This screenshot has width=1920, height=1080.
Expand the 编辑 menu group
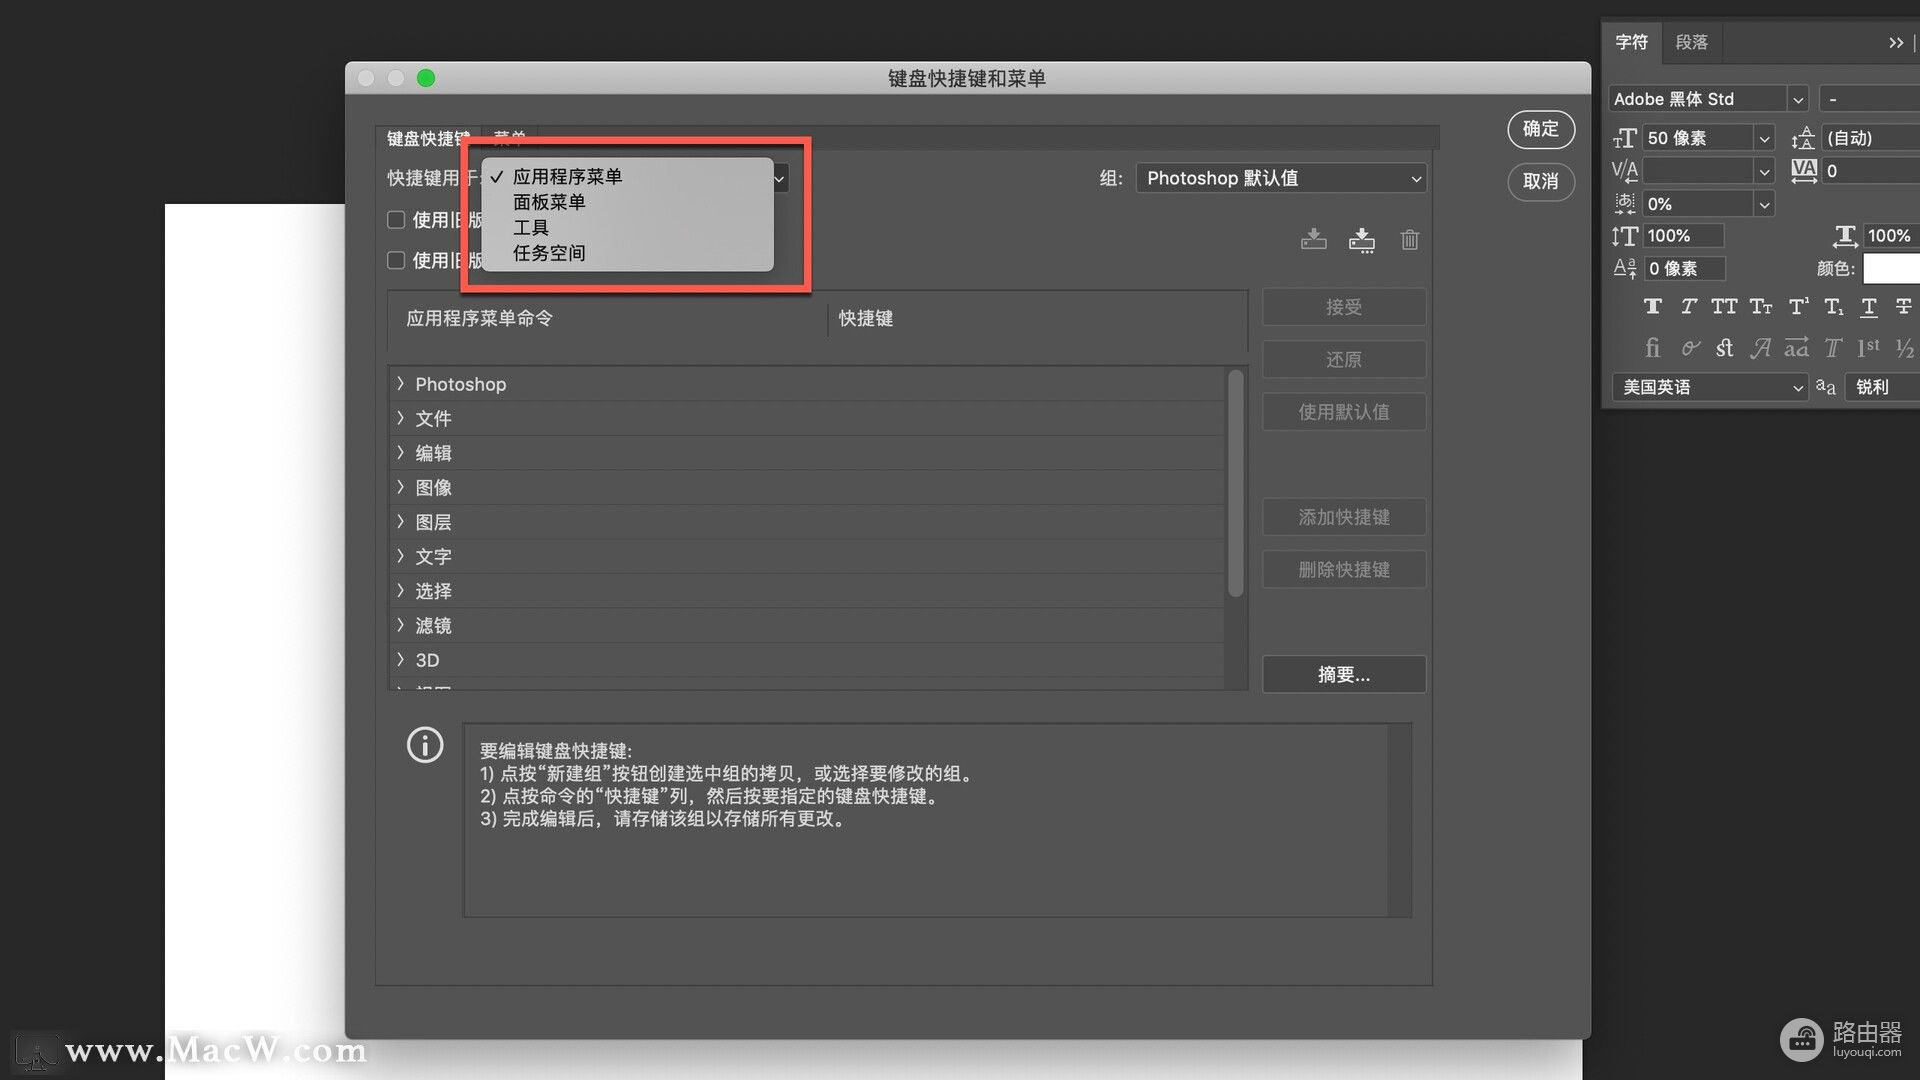pos(400,453)
